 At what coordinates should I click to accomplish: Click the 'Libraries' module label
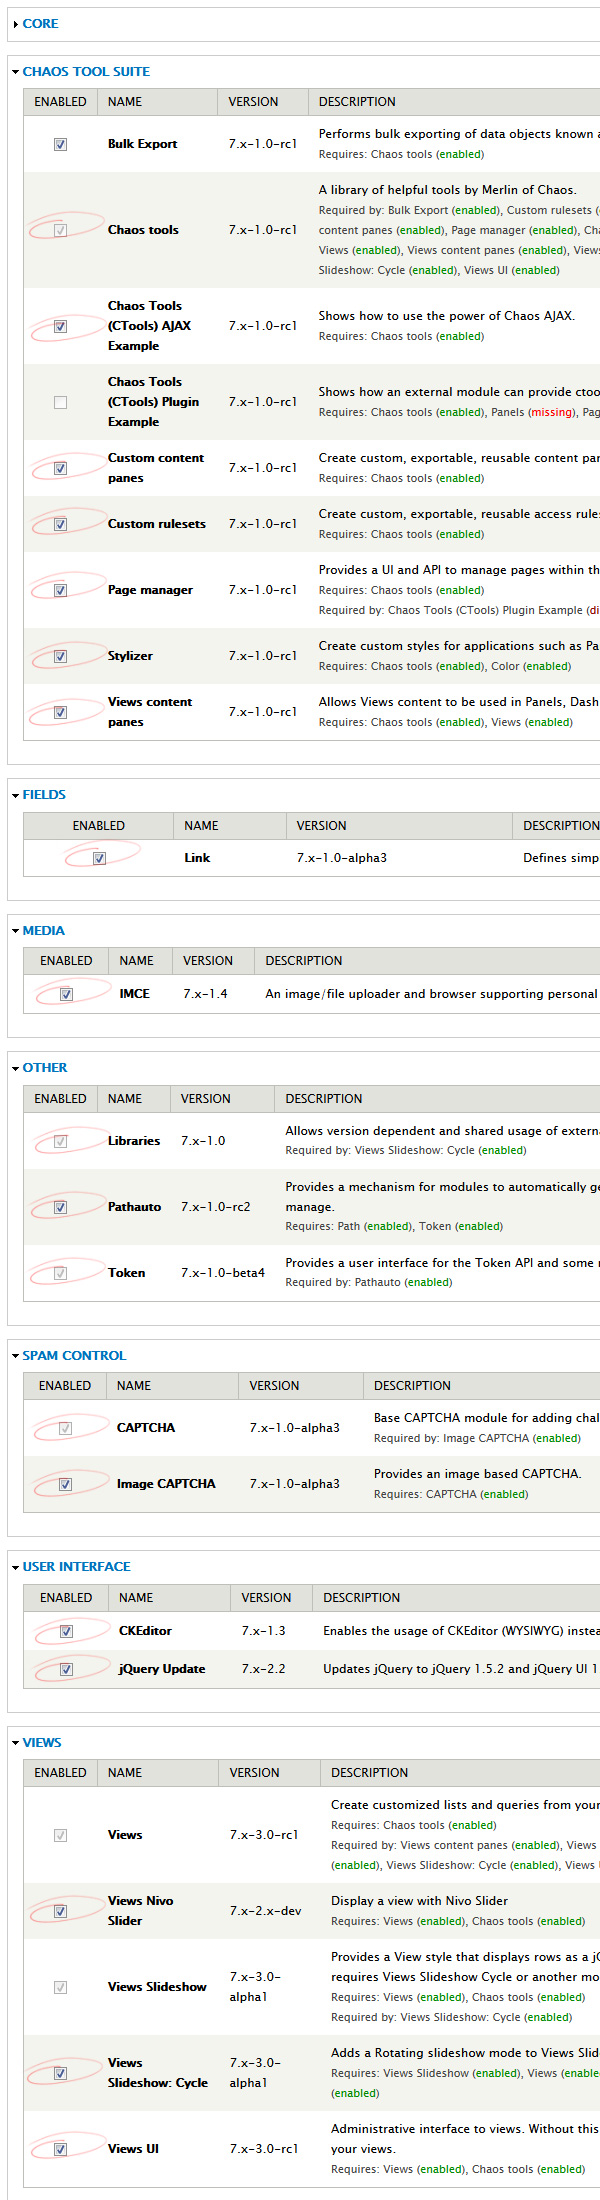pos(134,1141)
